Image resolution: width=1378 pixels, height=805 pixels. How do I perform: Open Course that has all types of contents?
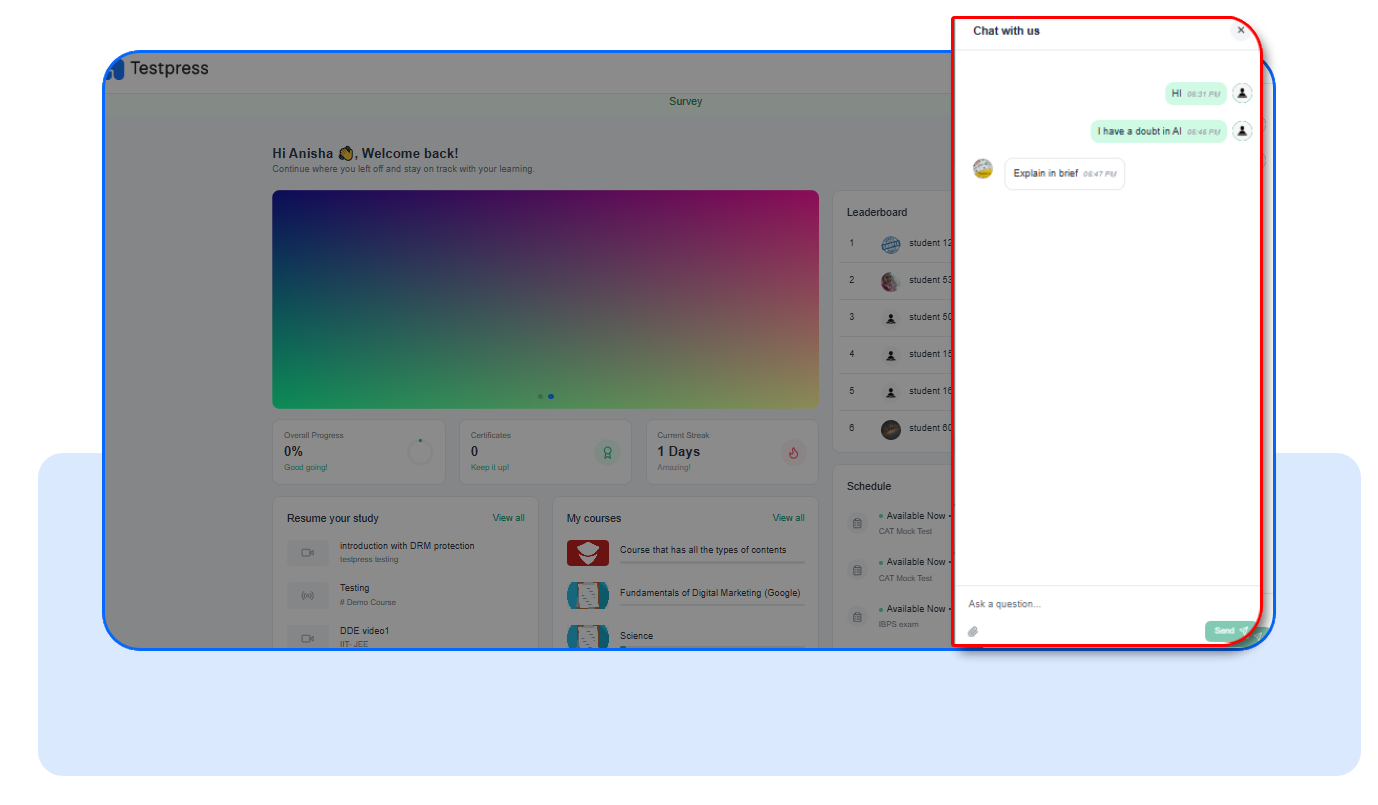tap(703, 550)
